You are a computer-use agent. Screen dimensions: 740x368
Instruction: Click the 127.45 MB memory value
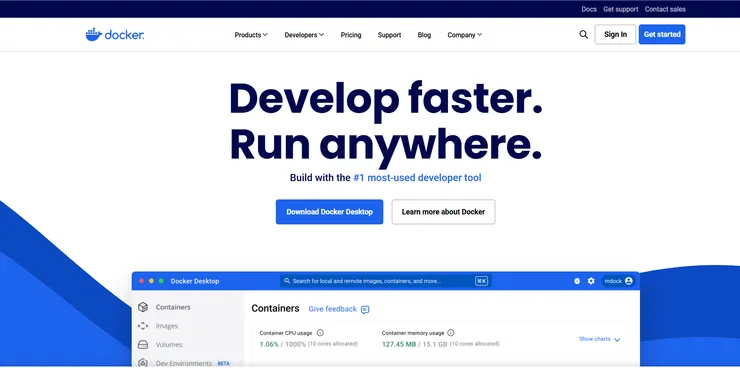[x=399, y=344]
